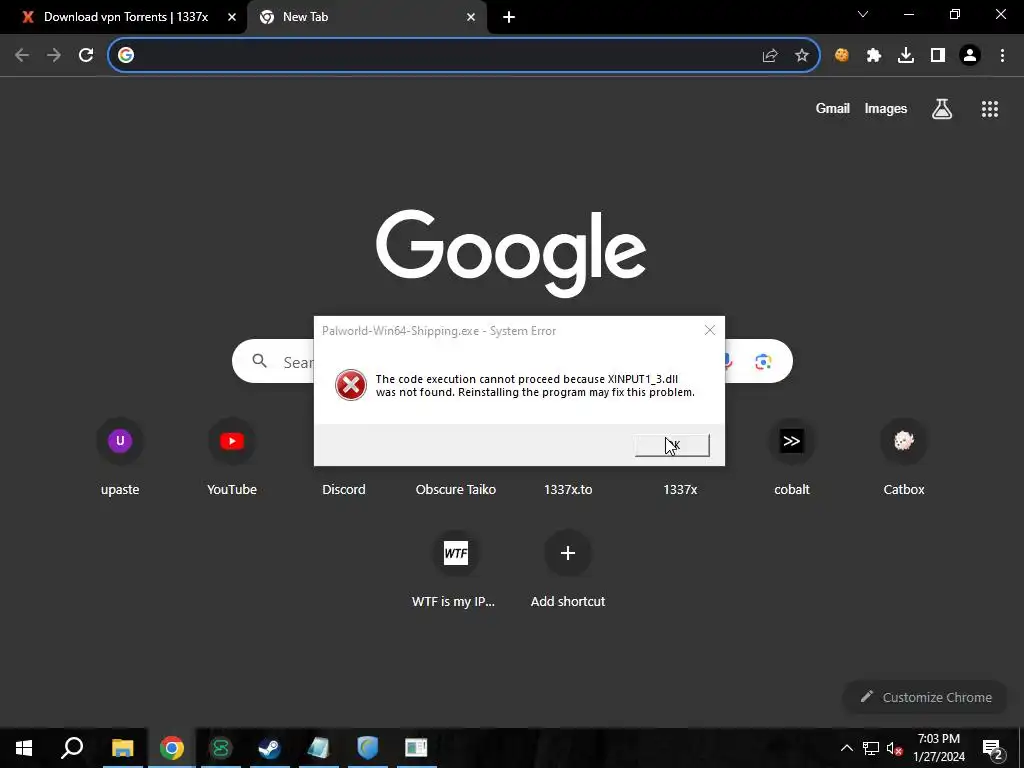Open the tab search dropdown chevron
This screenshot has width=1024, height=768.
(x=863, y=14)
